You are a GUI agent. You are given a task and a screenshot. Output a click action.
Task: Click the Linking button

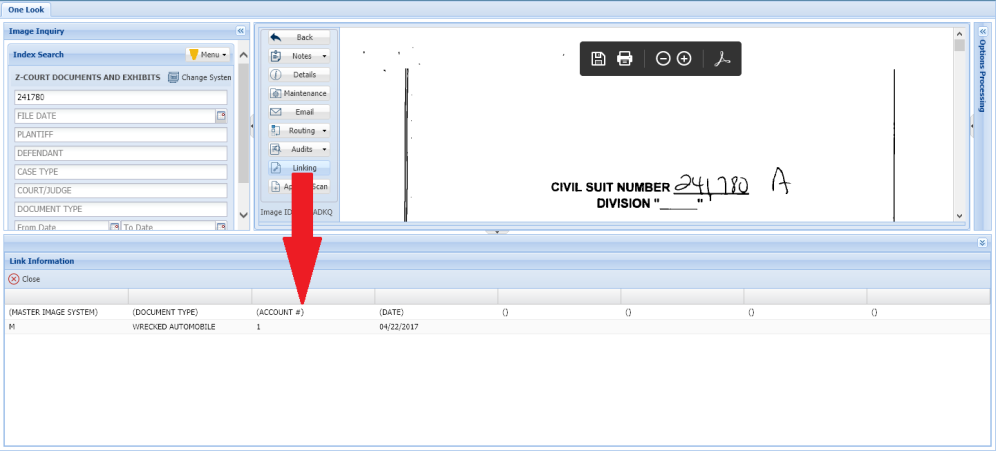click(x=298, y=168)
